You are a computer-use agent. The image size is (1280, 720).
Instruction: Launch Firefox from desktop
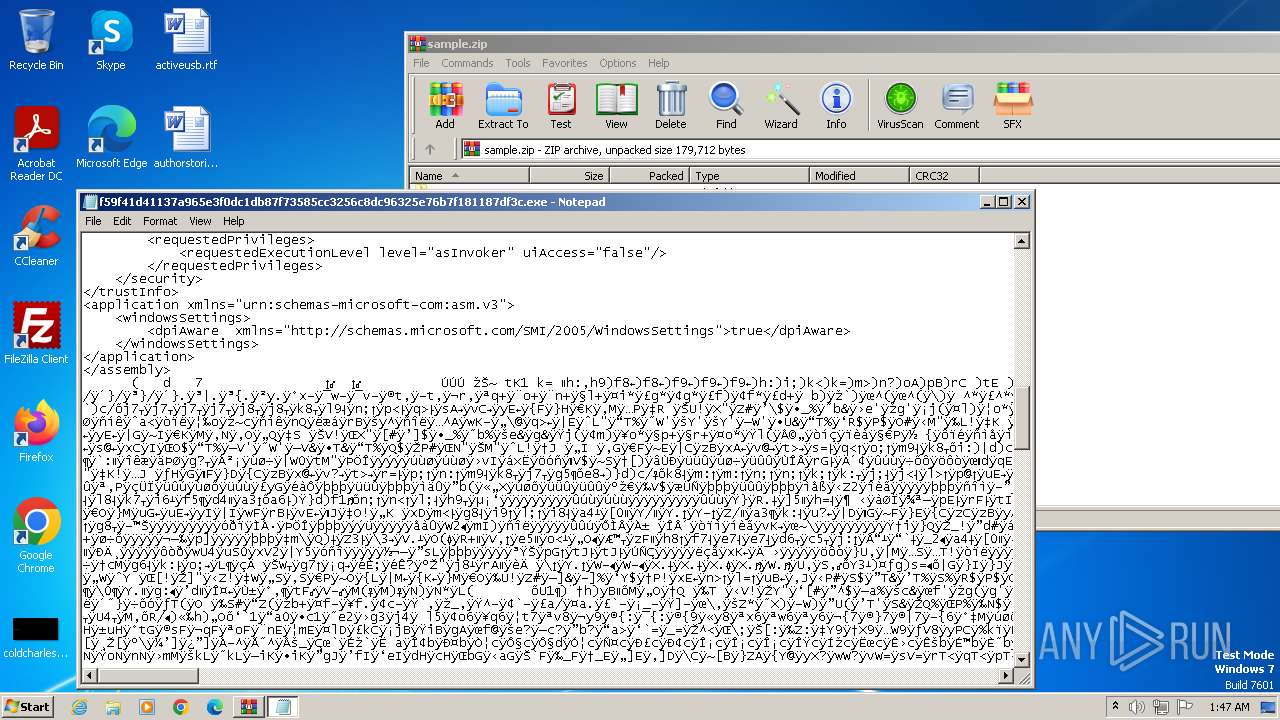click(36, 432)
